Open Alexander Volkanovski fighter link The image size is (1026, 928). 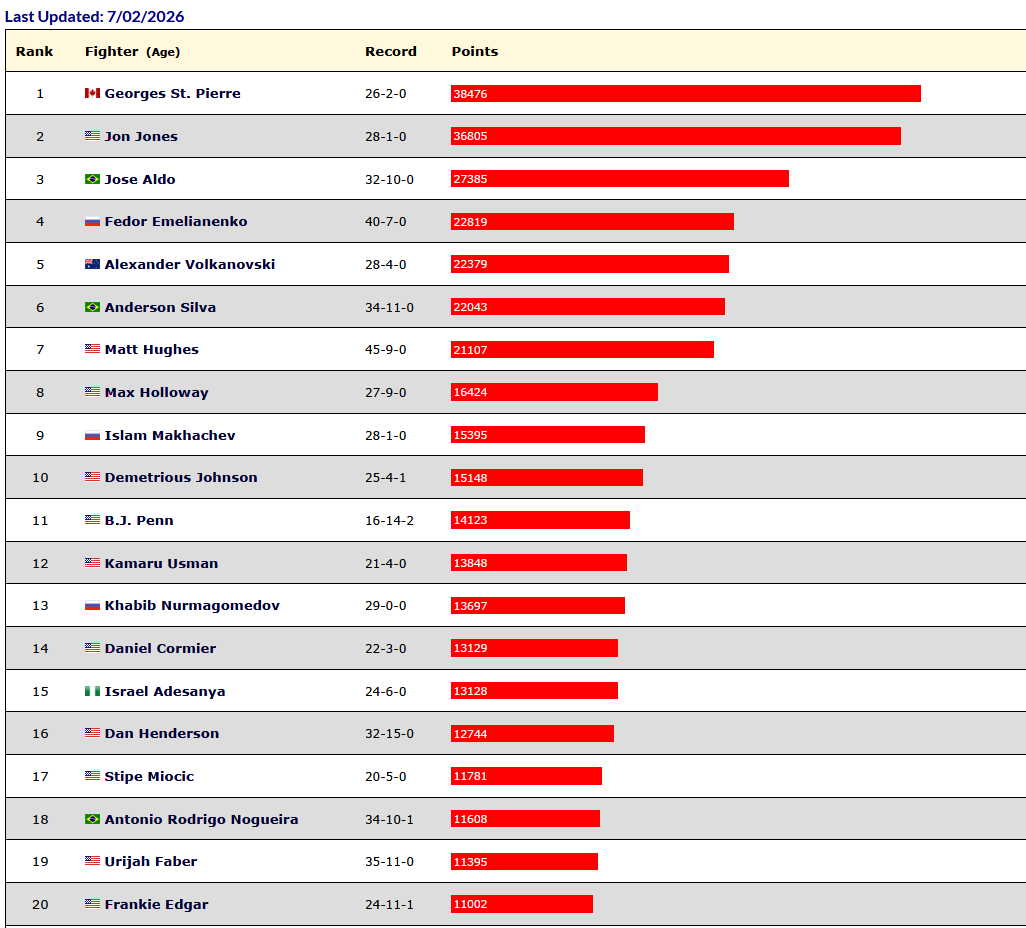coord(190,264)
